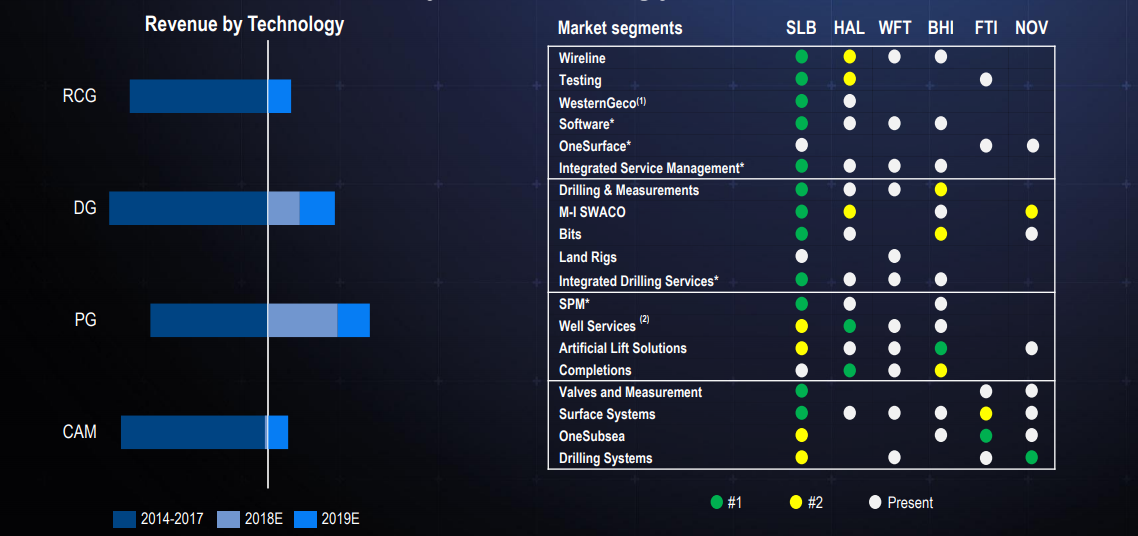Select the yellow #2 legend dot
This screenshot has width=1138, height=536.
click(798, 503)
